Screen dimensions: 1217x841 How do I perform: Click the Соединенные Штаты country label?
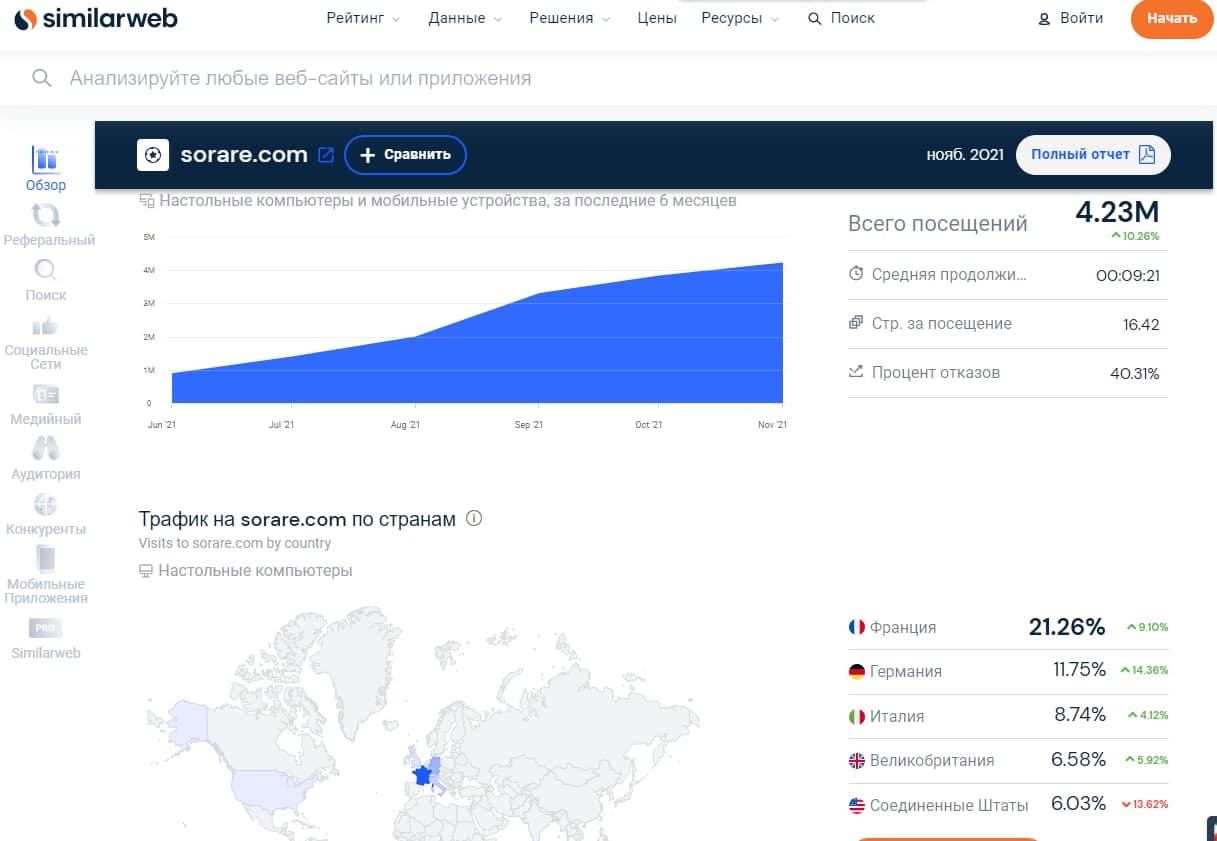click(x=949, y=805)
